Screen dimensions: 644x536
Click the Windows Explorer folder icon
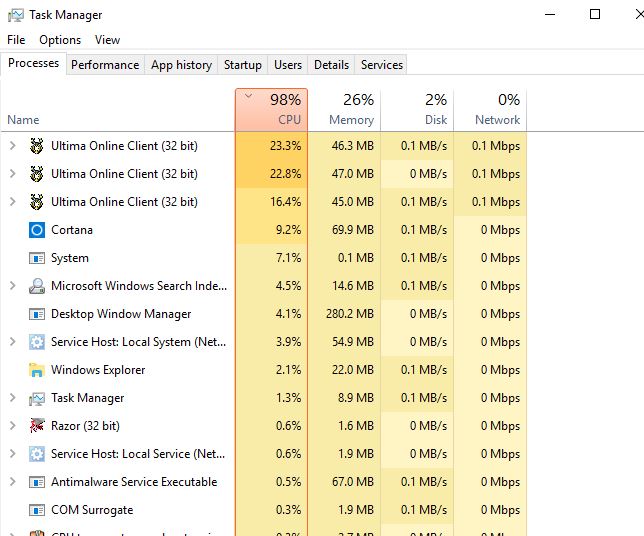pos(37,370)
